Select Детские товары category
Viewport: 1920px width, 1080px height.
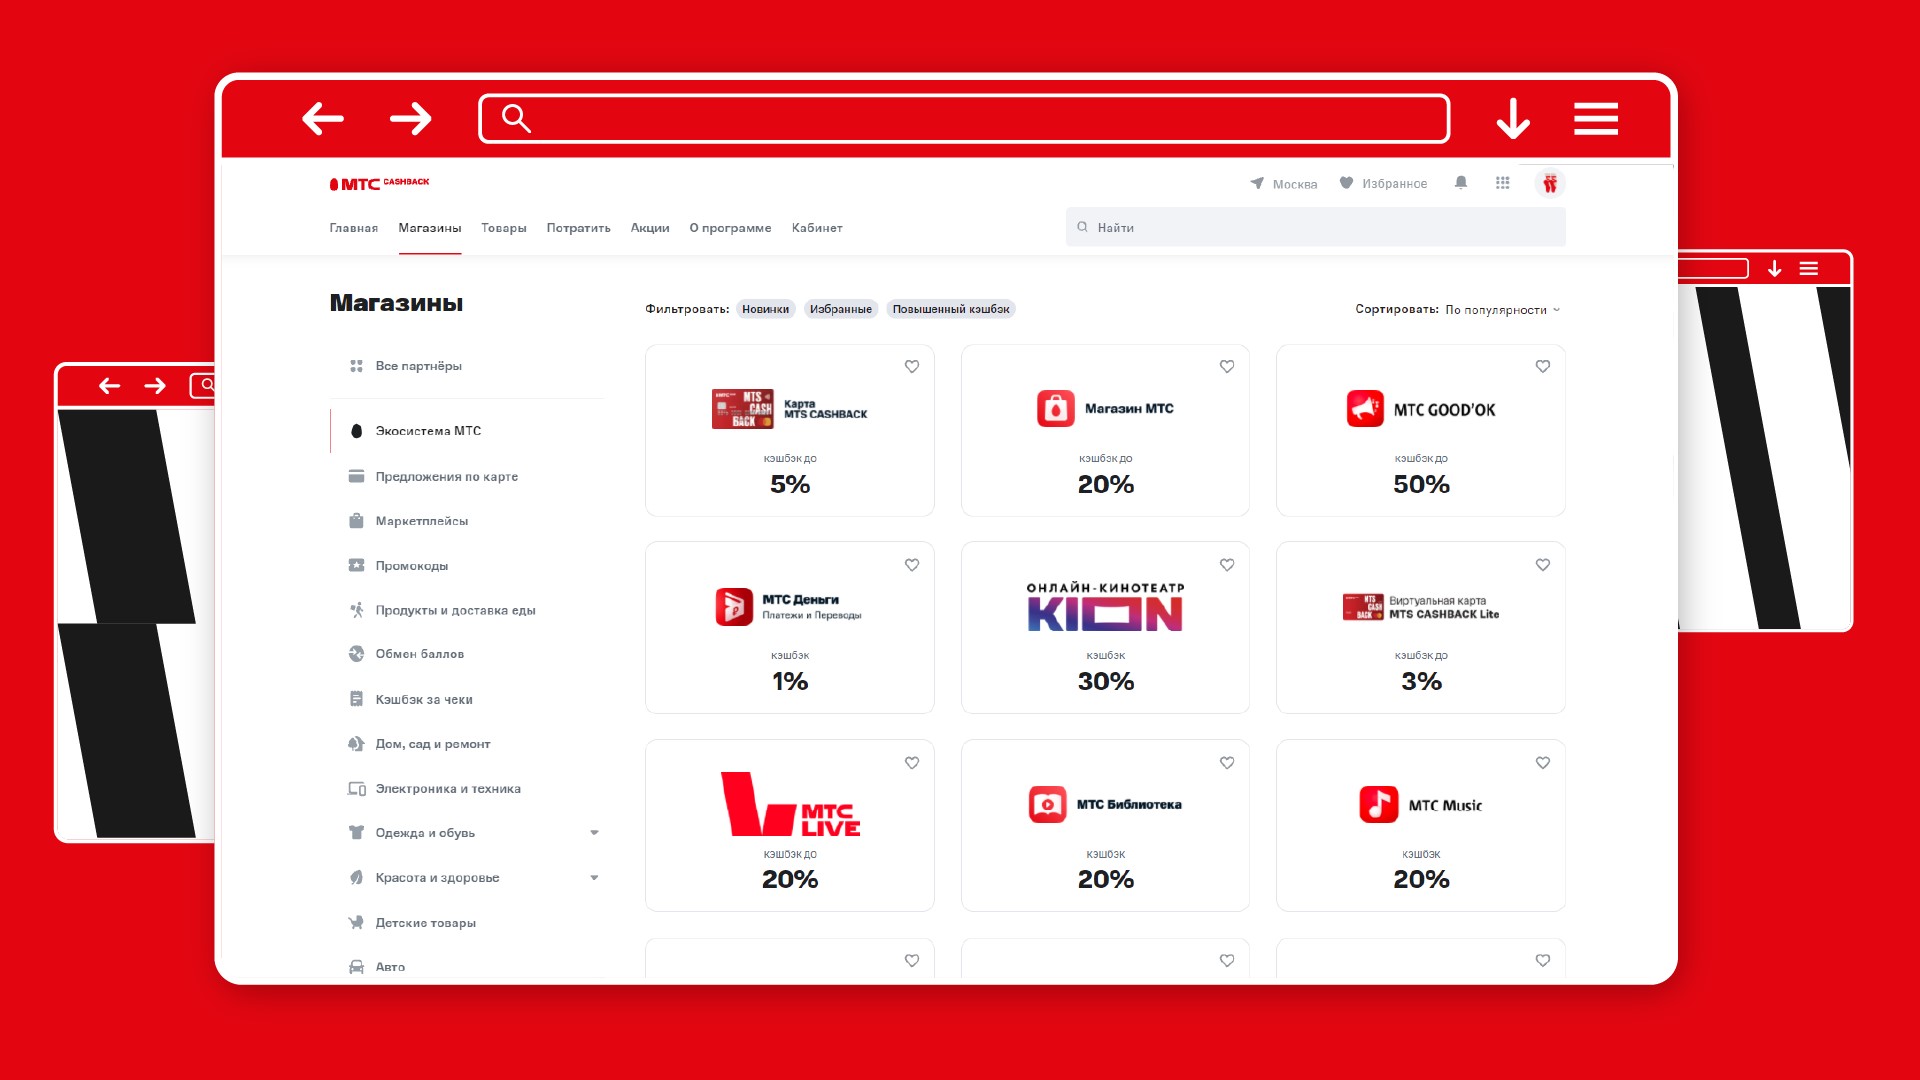click(412, 923)
